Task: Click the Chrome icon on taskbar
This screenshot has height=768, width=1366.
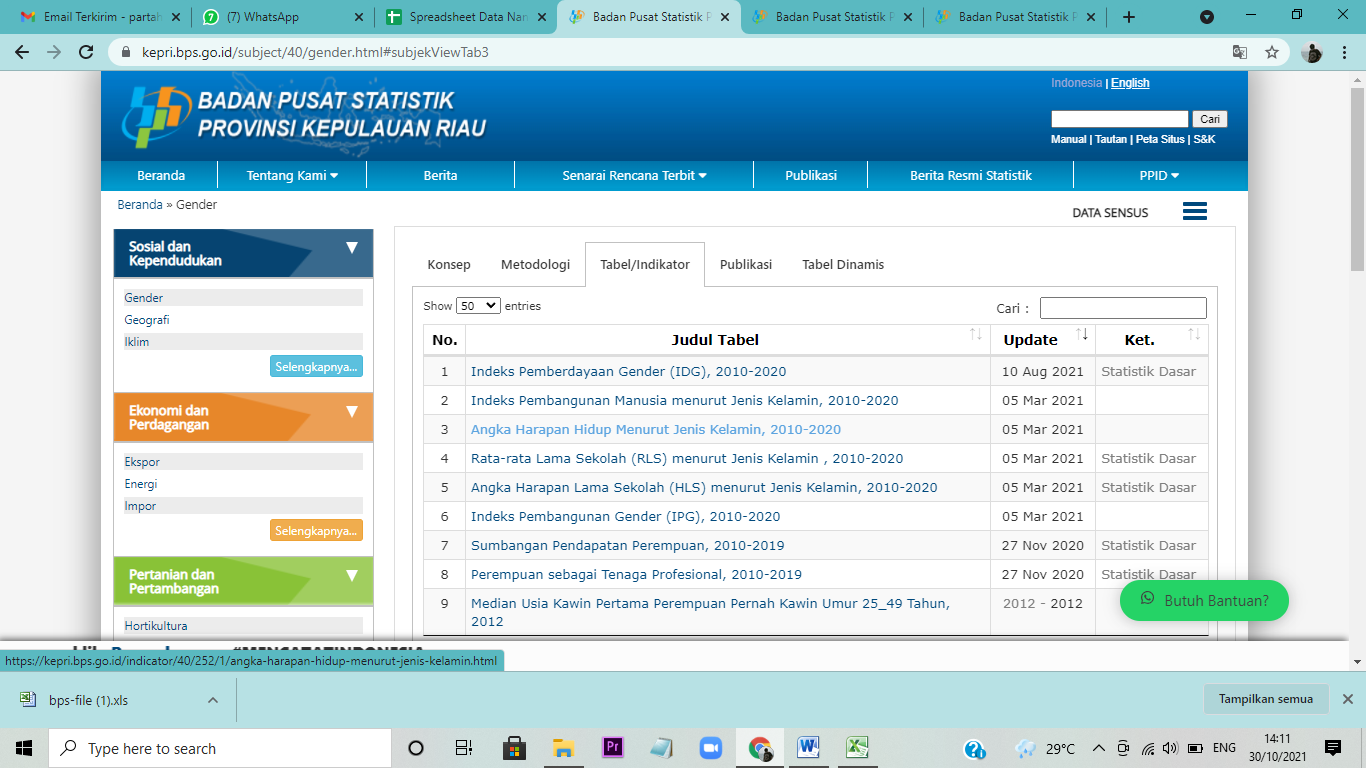Action: [760, 748]
